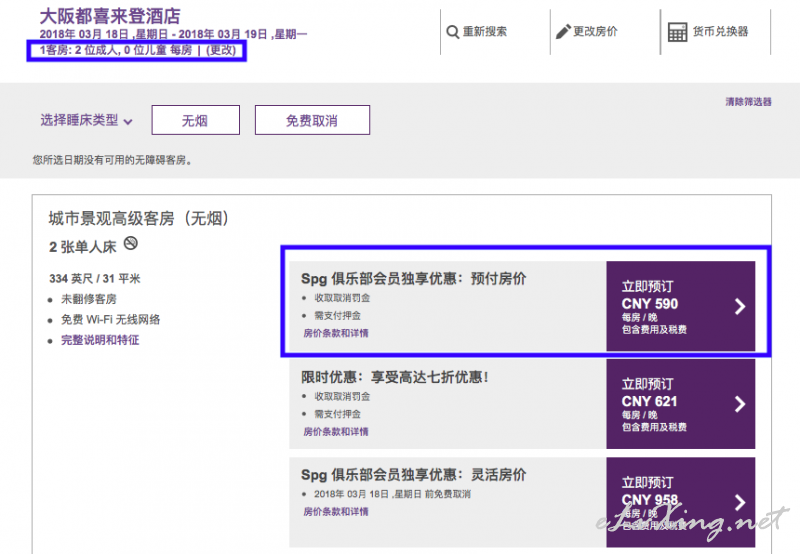
Task: Toggle the 无烟 filter
Action: 196,120
